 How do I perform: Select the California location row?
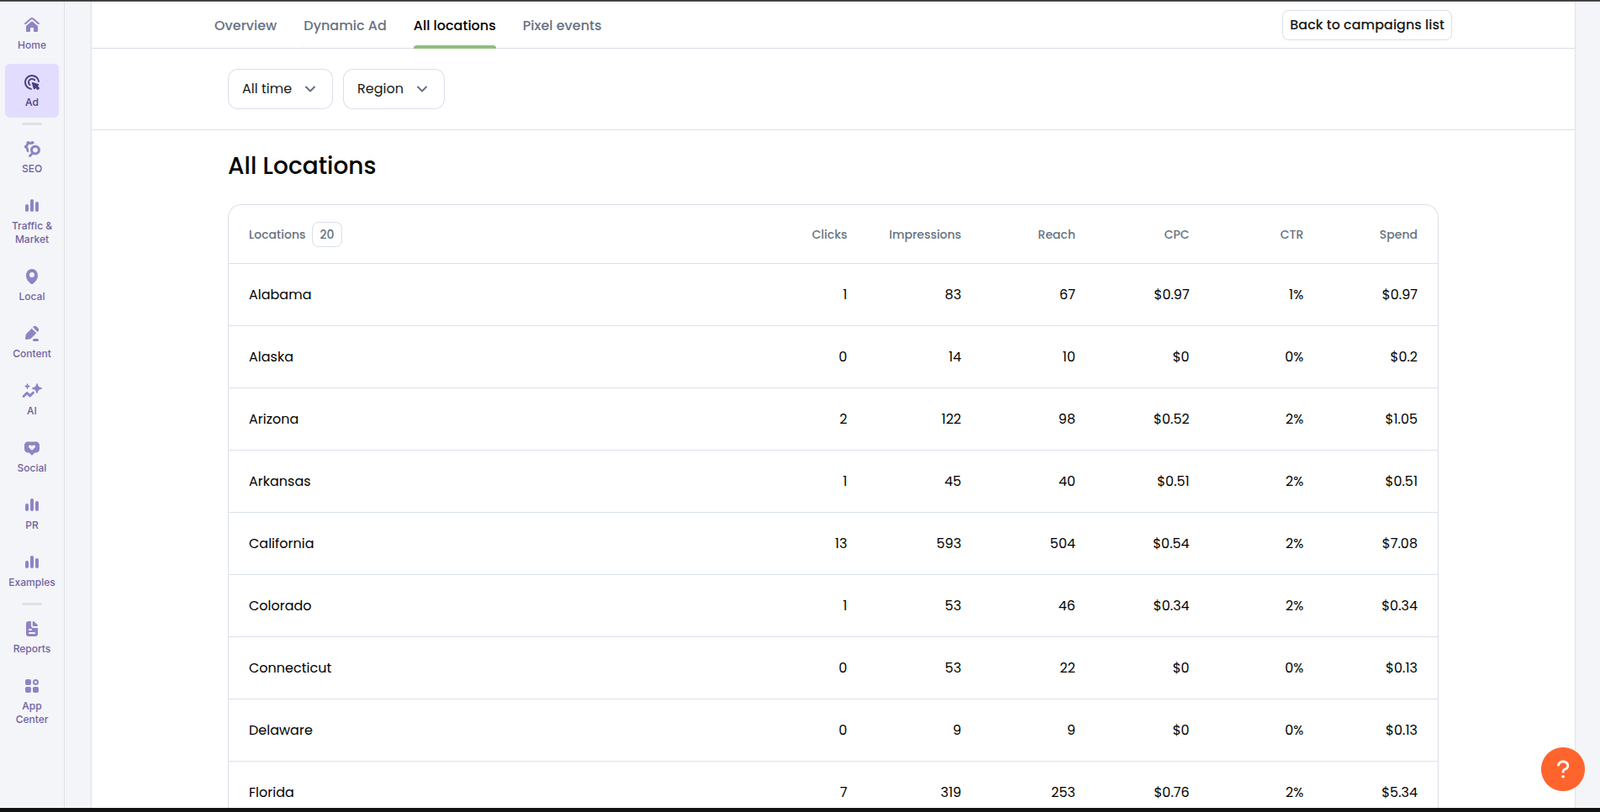pos(281,544)
